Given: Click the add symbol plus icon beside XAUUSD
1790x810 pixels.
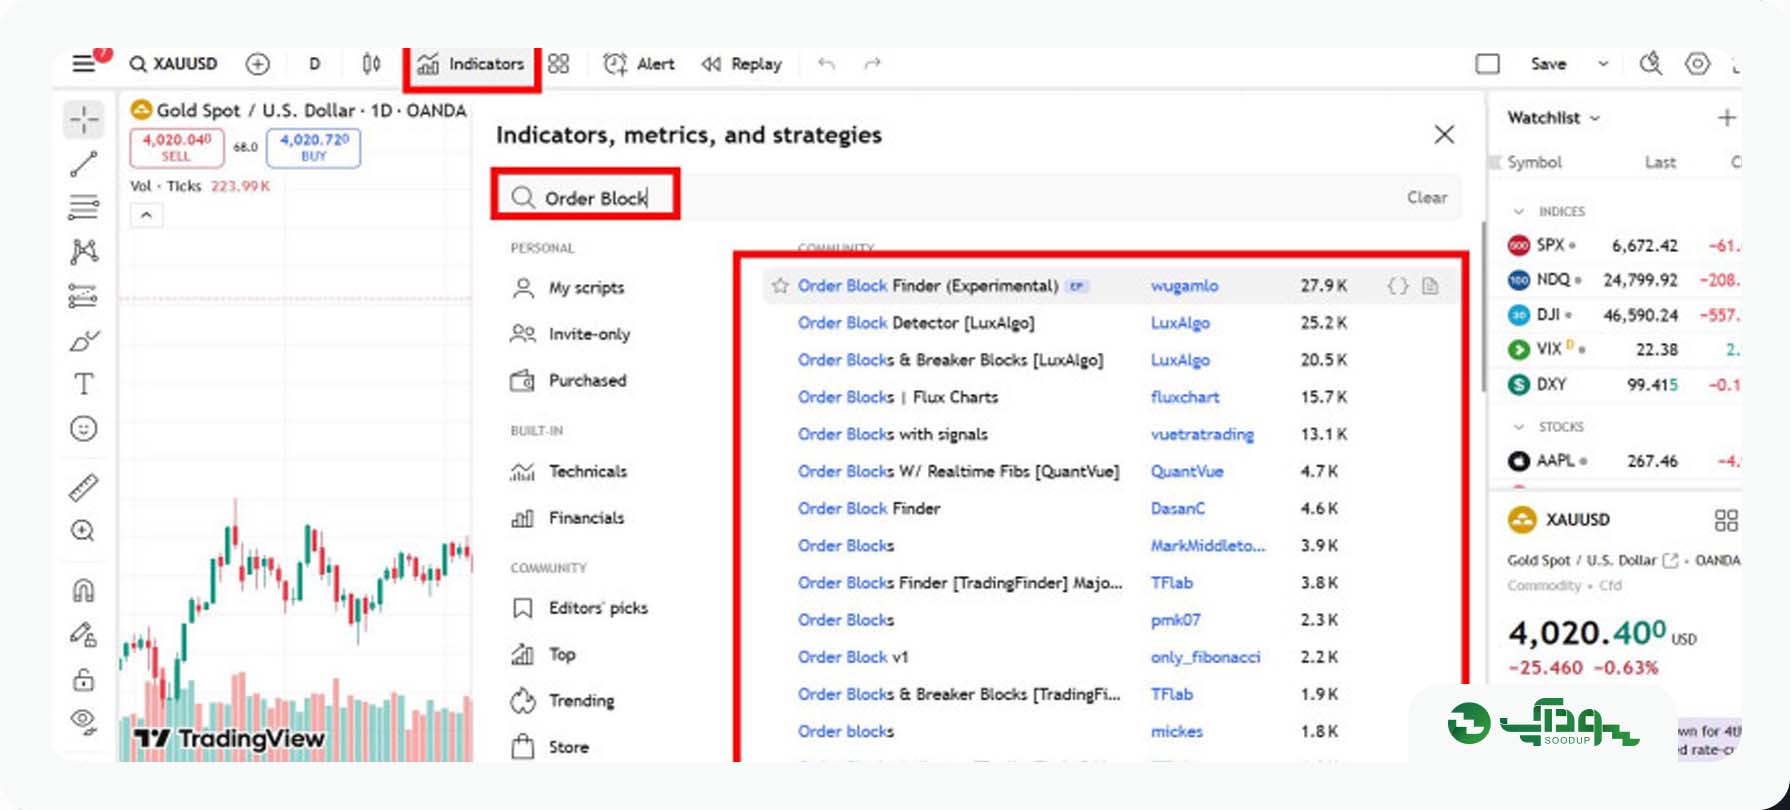Looking at the screenshot, I should point(258,64).
